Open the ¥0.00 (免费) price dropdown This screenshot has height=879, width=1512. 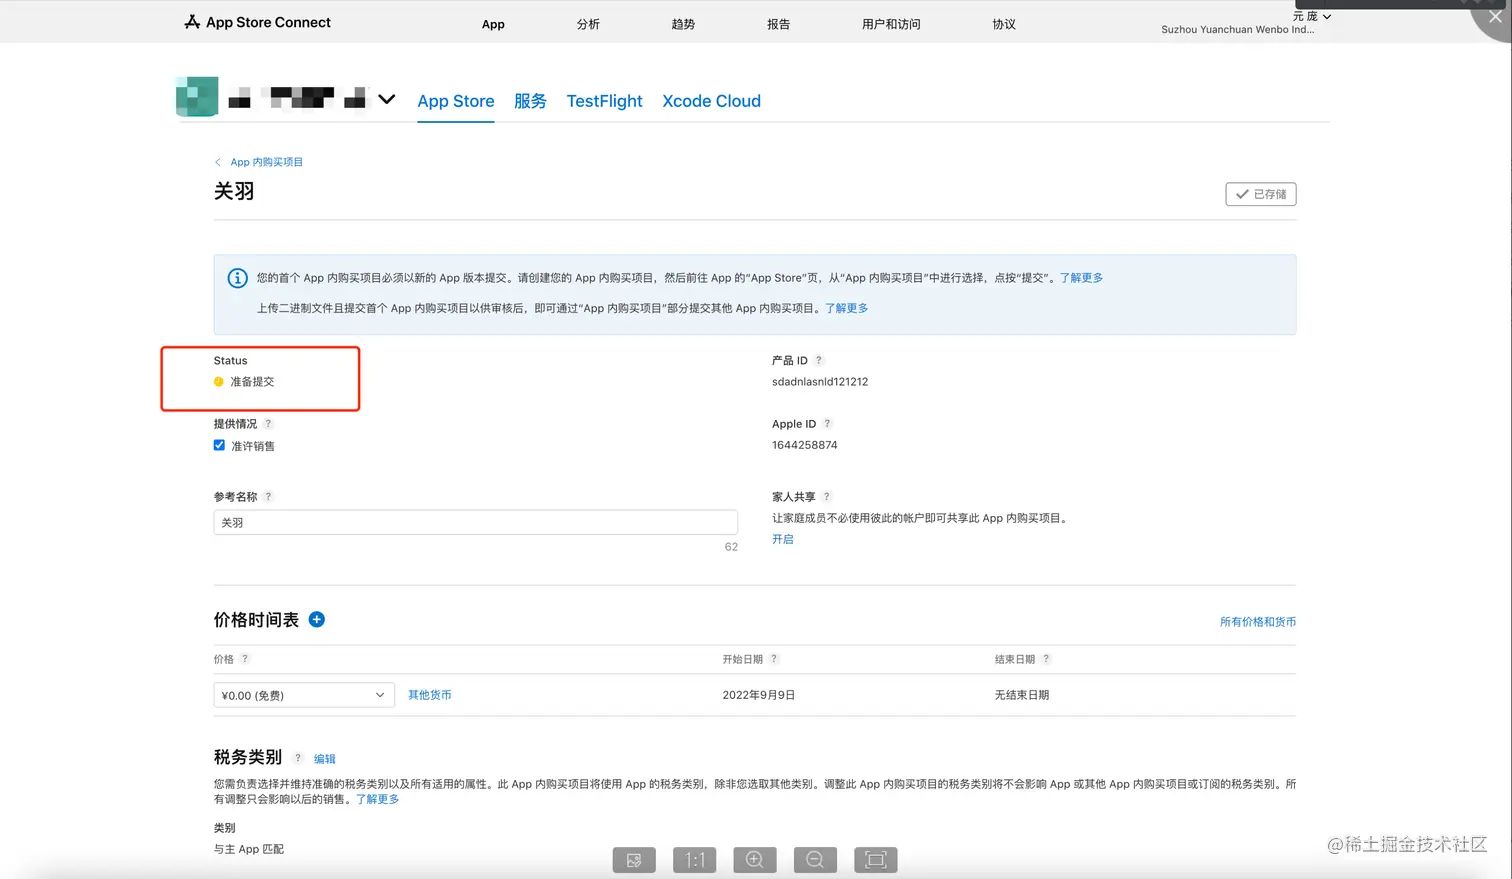coord(303,695)
